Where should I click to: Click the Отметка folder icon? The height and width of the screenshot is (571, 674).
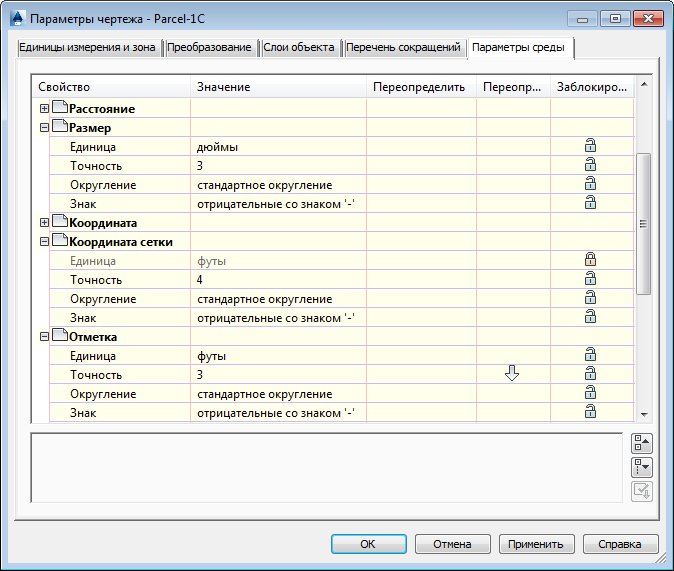point(60,335)
